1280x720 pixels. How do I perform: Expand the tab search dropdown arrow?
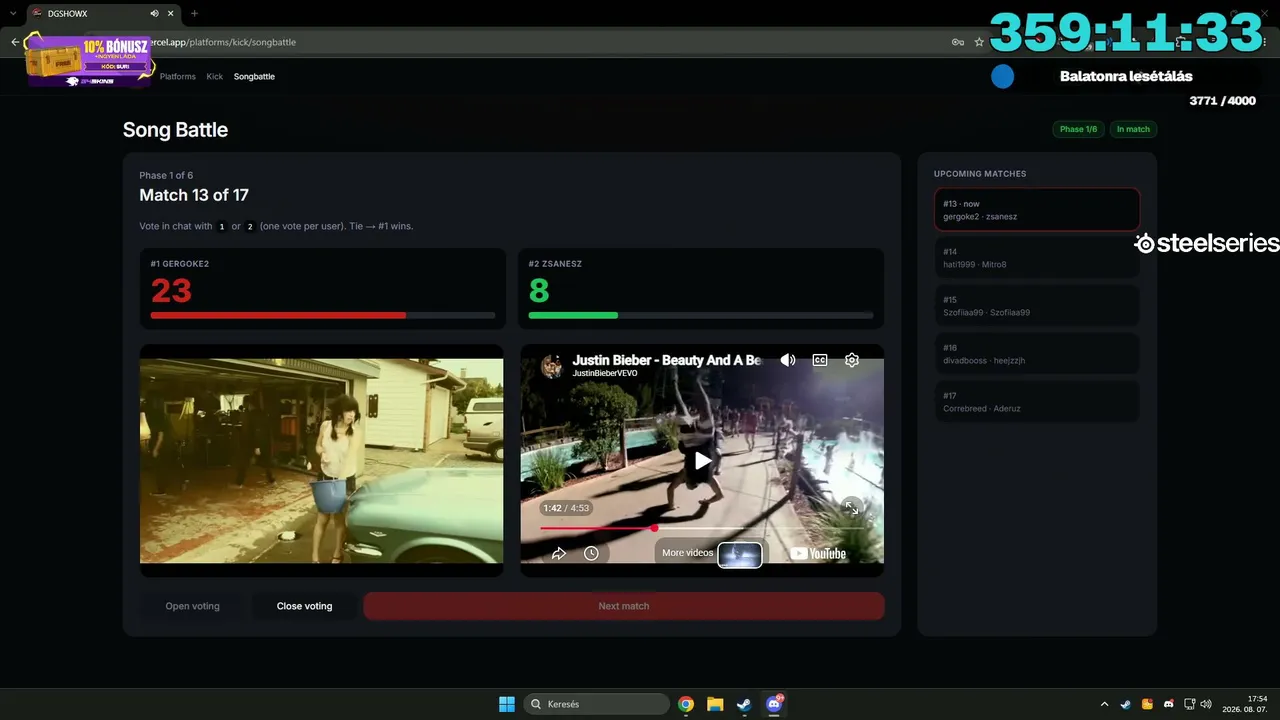point(11,13)
